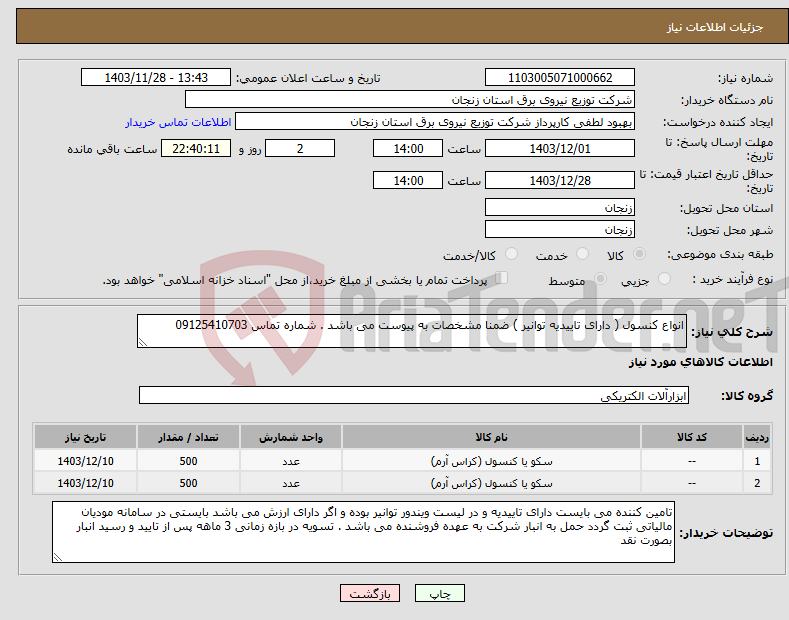
Task: Click the price validity time 14:00 field
Action: (x=408, y=180)
